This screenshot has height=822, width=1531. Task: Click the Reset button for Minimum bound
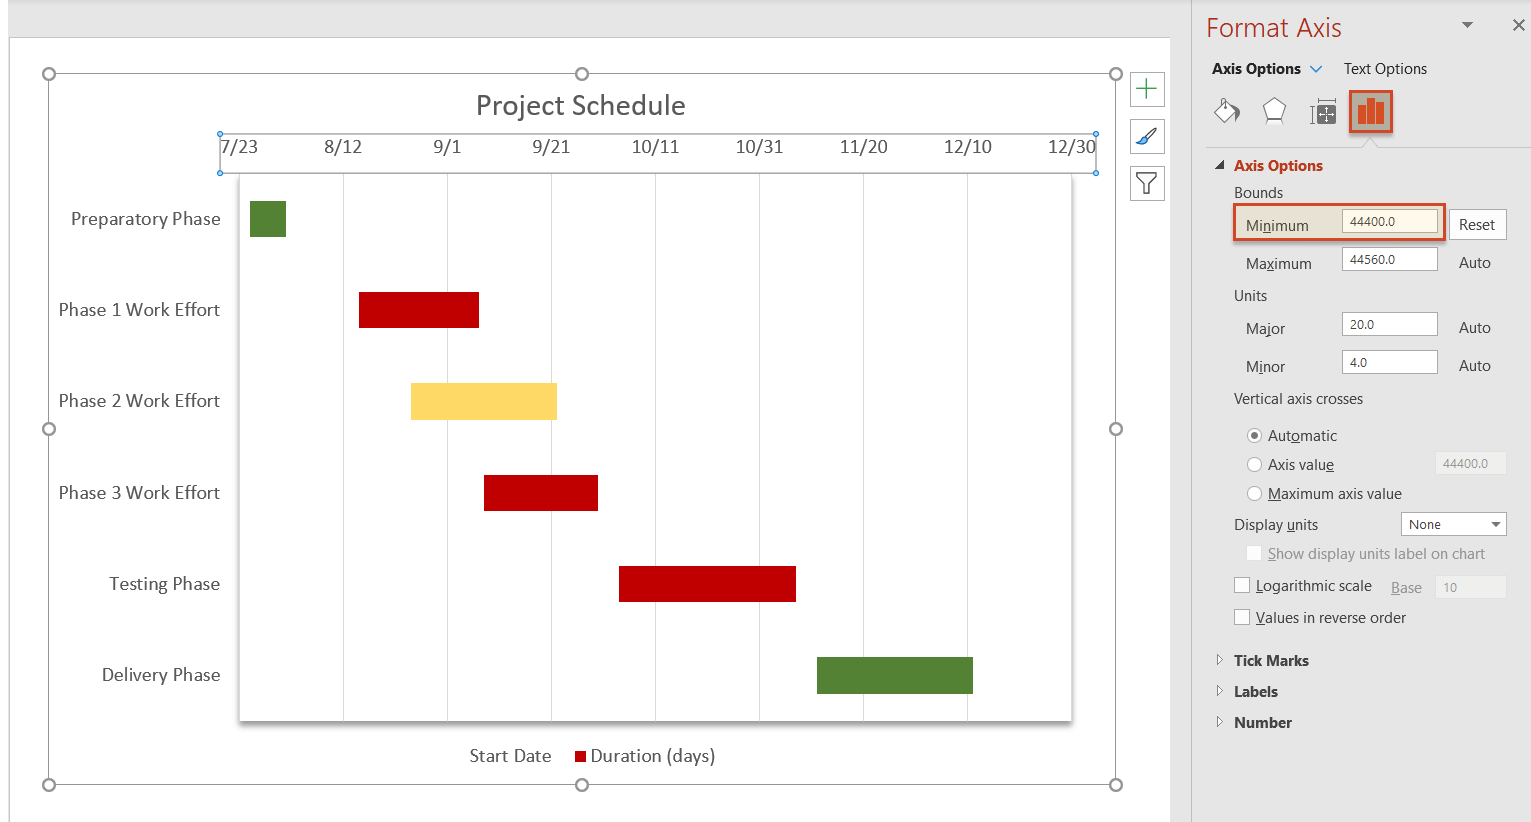1477,224
